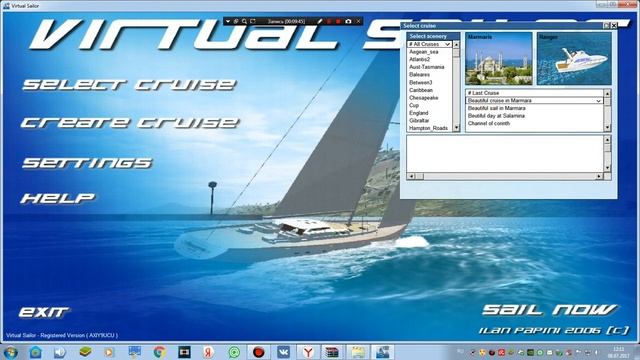Image resolution: width=640 pixels, height=360 pixels.
Task: Click the recorder link icon beside dropdown arrow
Action: pyautogui.click(x=236, y=21)
